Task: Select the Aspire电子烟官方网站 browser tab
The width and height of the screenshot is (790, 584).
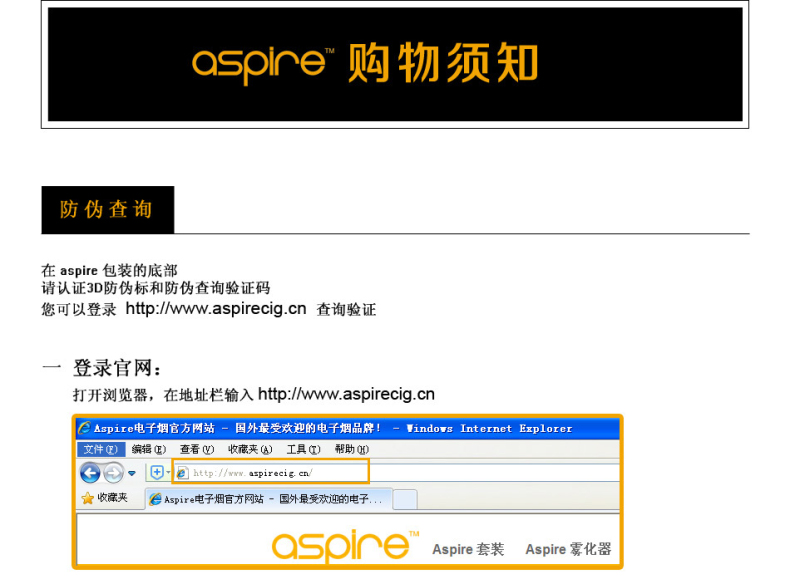Action: click(x=269, y=499)
